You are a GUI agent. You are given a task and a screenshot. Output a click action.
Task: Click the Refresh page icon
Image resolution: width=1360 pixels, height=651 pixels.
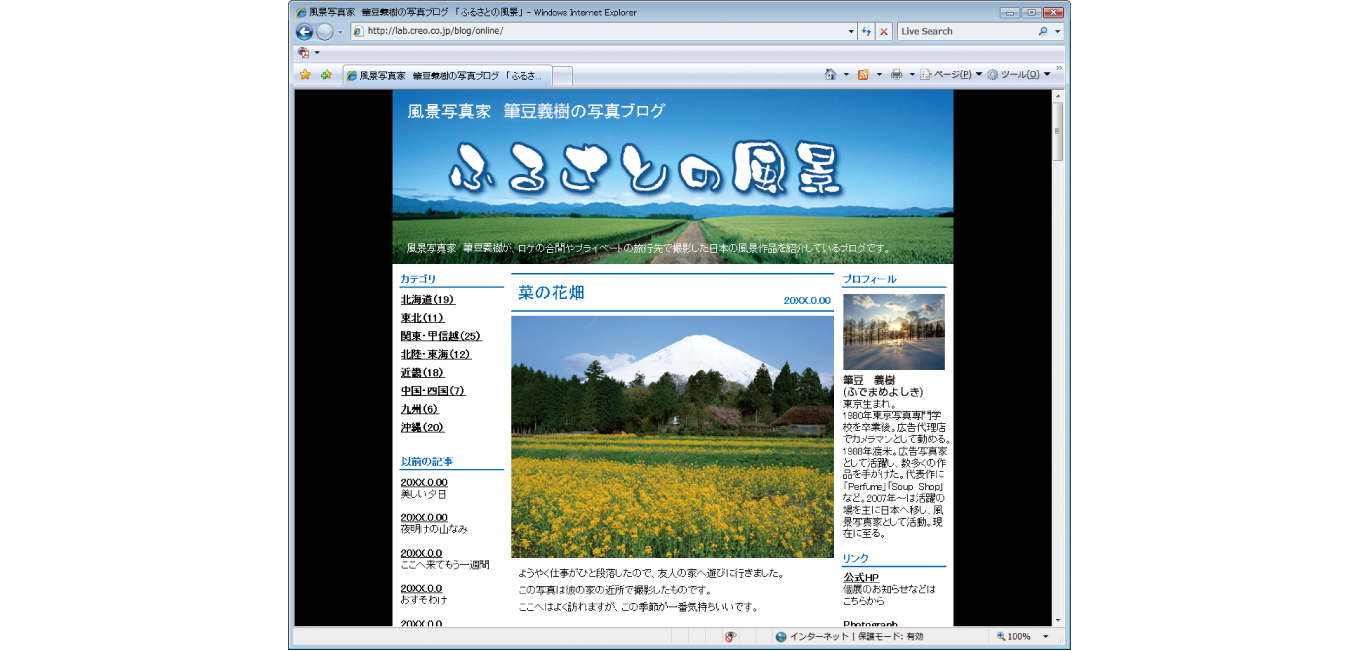(x=866, y=31)
